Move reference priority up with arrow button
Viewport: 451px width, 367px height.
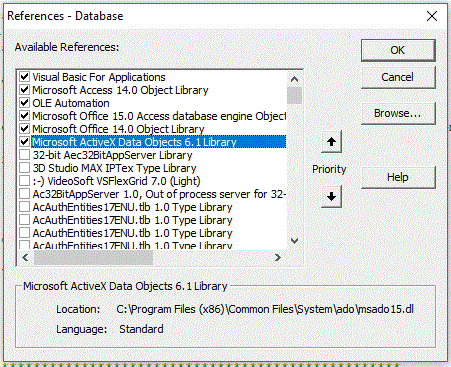pos(331,142)
